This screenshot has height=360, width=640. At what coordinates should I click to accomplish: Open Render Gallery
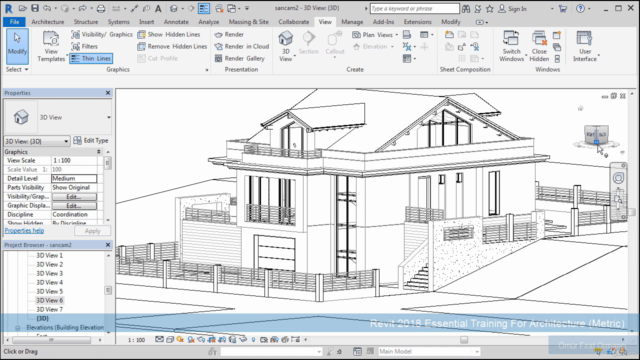pyautogui.click(x=240, y=58)
